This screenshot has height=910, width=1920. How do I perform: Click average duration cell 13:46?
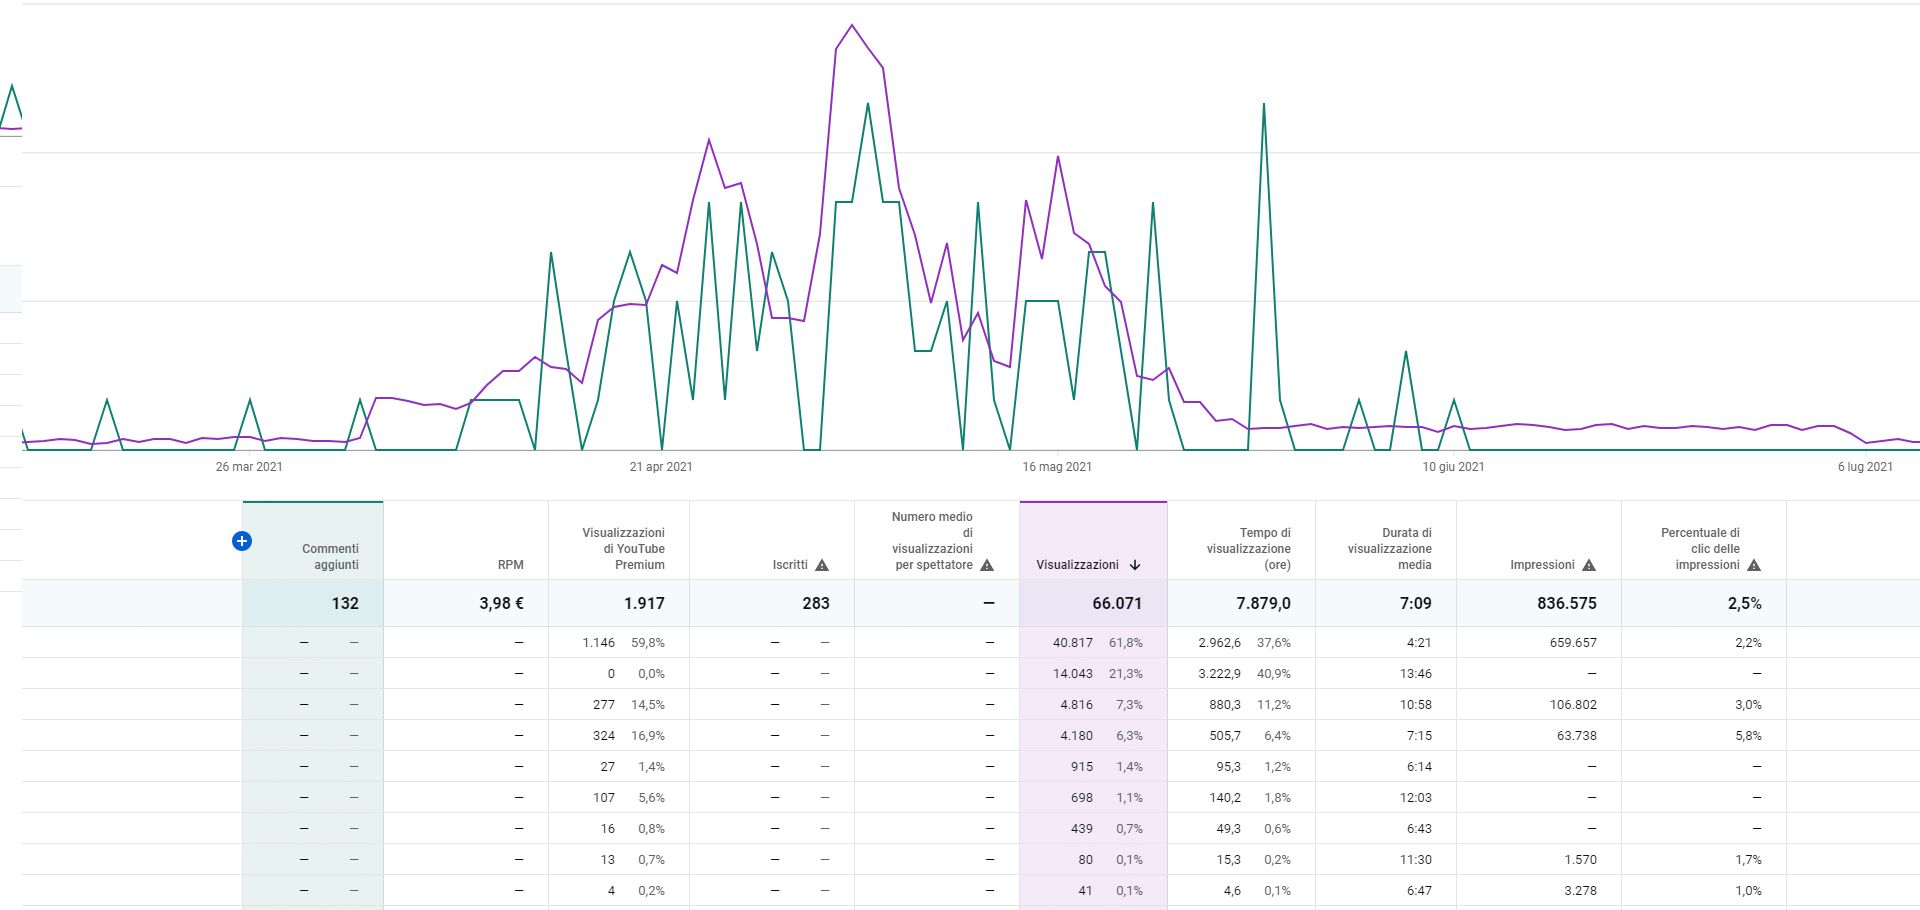[1416, 674]
